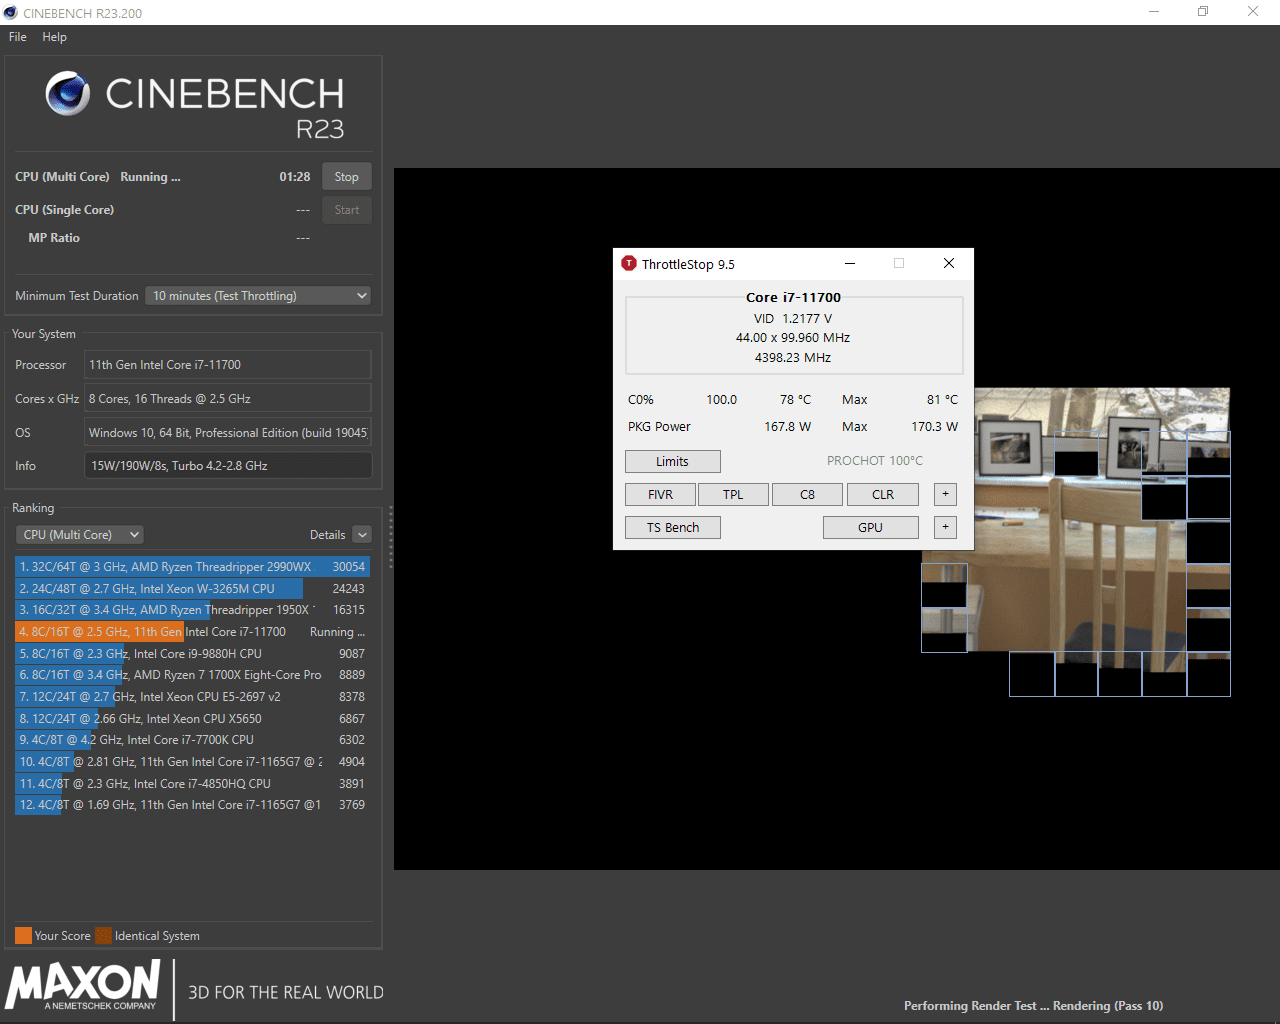Click the ThrottleStop red title icon

(629, 263)
